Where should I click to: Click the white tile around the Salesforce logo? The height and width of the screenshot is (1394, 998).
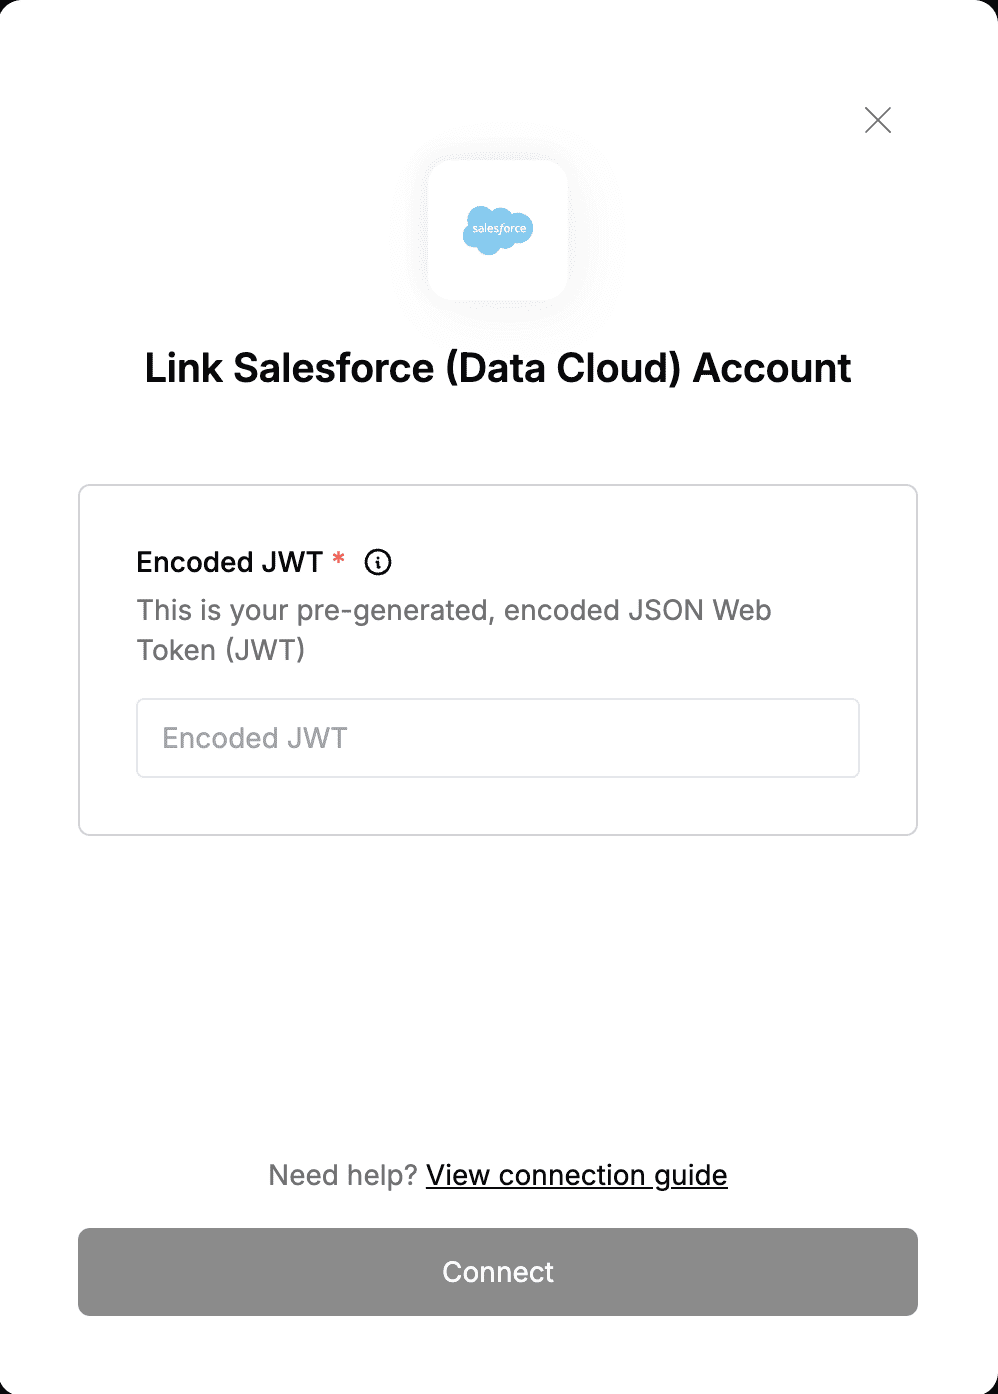point(498,230)
